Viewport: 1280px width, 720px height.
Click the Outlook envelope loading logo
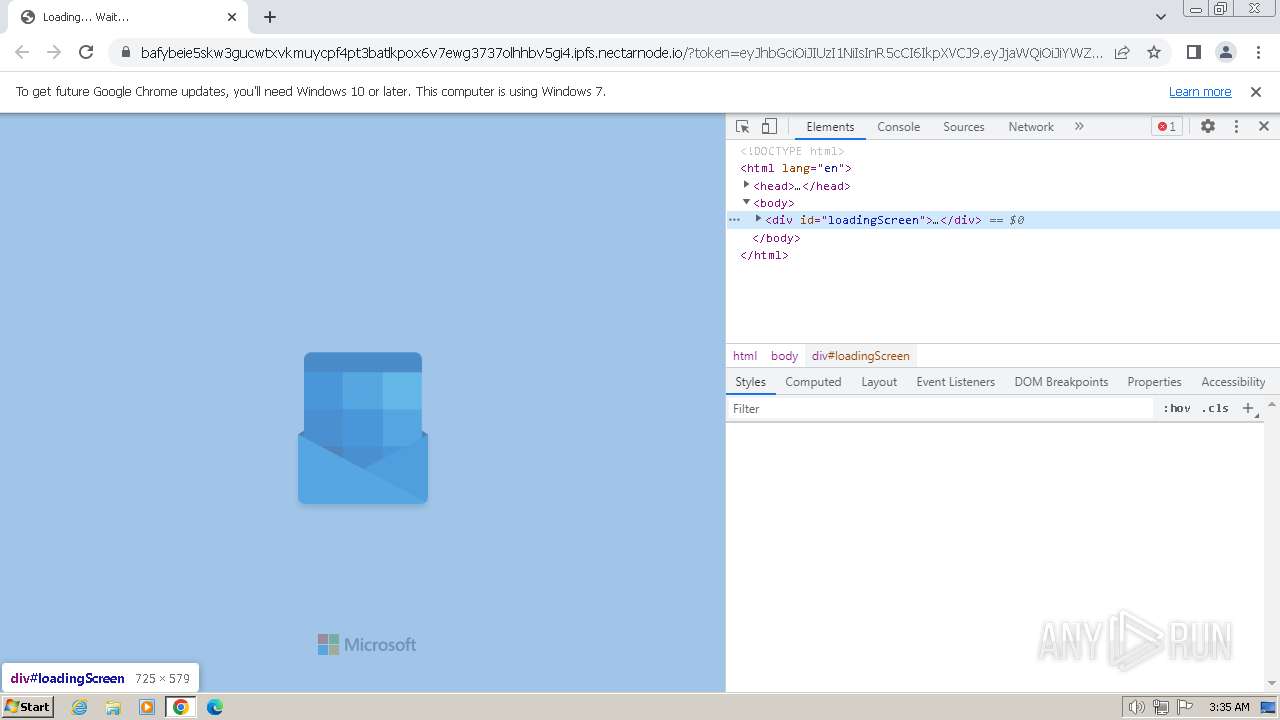tap(363, 428)
